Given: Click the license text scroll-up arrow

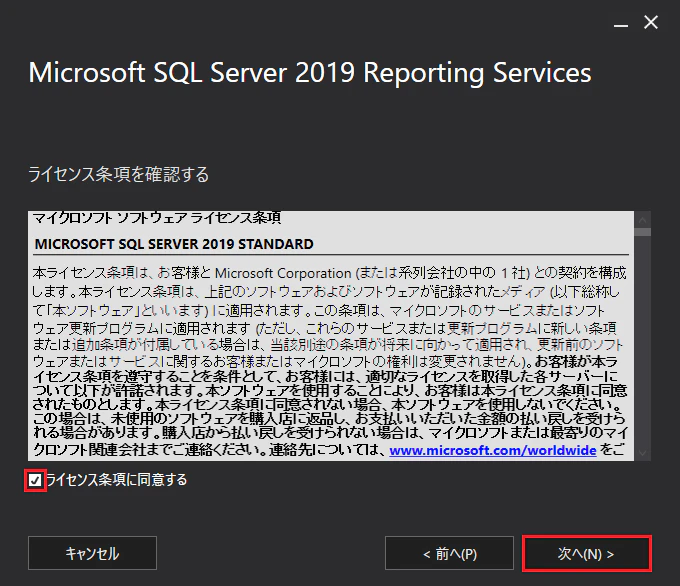Looking at the screenshot, I should pos(643,220).
